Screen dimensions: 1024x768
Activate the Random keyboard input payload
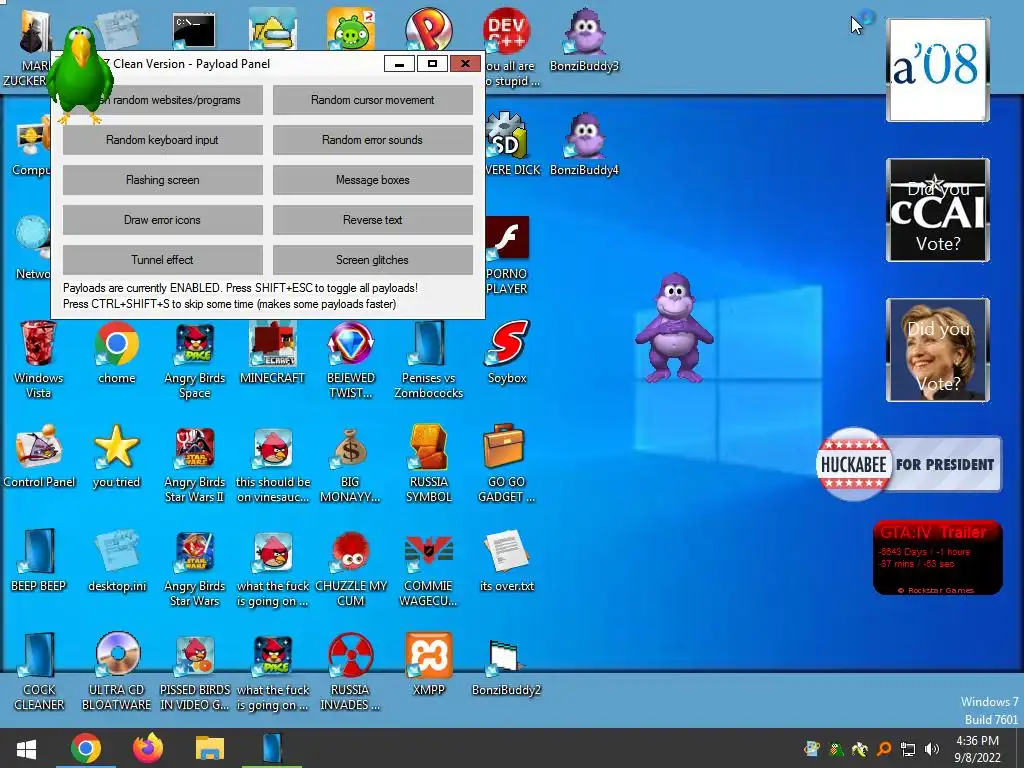tap(163, 140)
